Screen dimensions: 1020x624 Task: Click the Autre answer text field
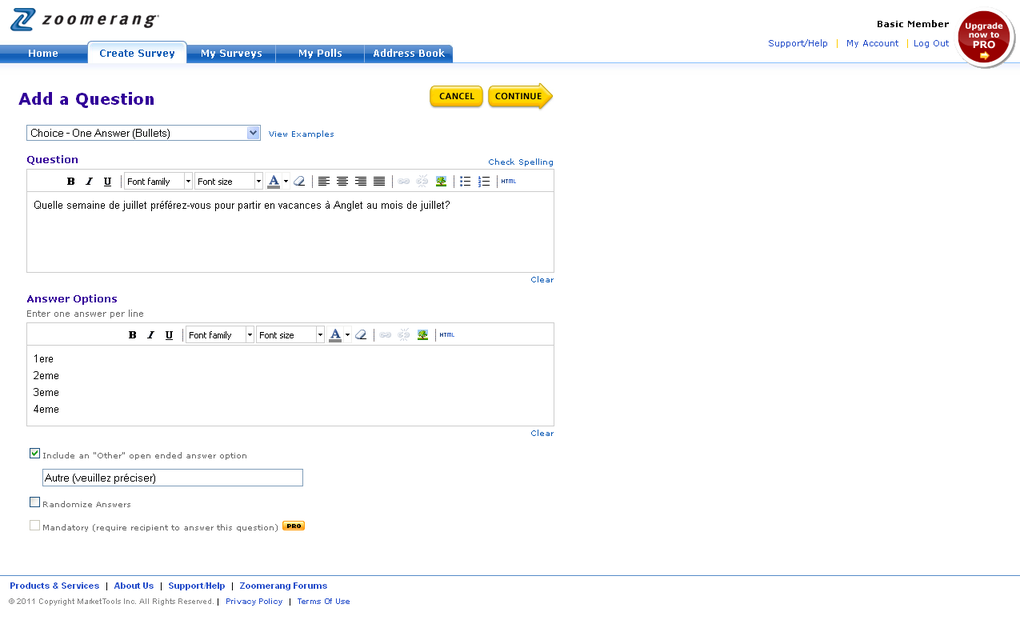[172, 477]
